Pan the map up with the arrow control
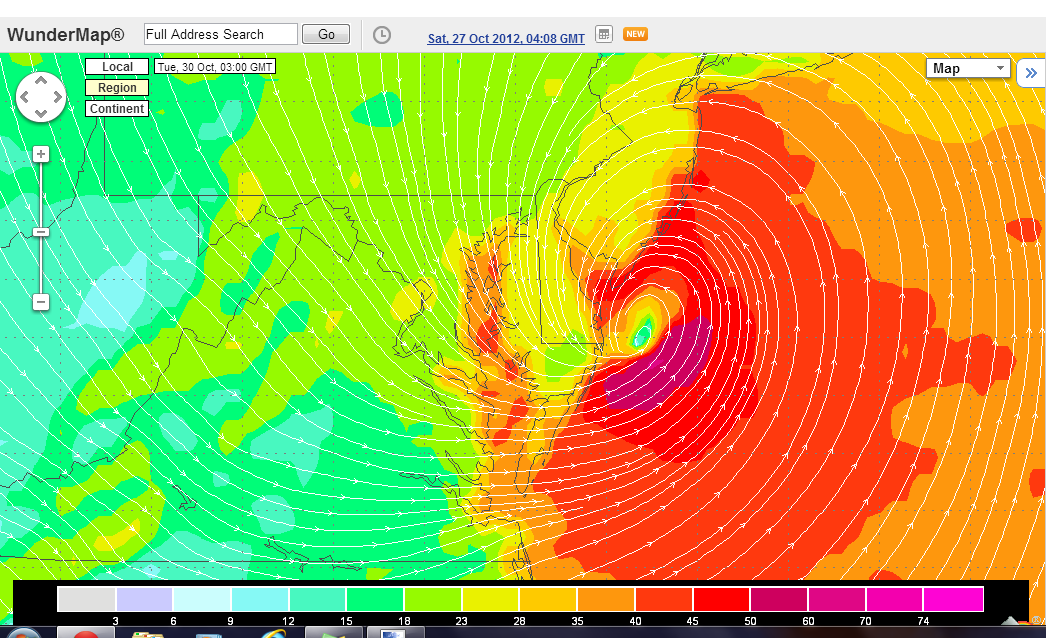 click(41, 81)
